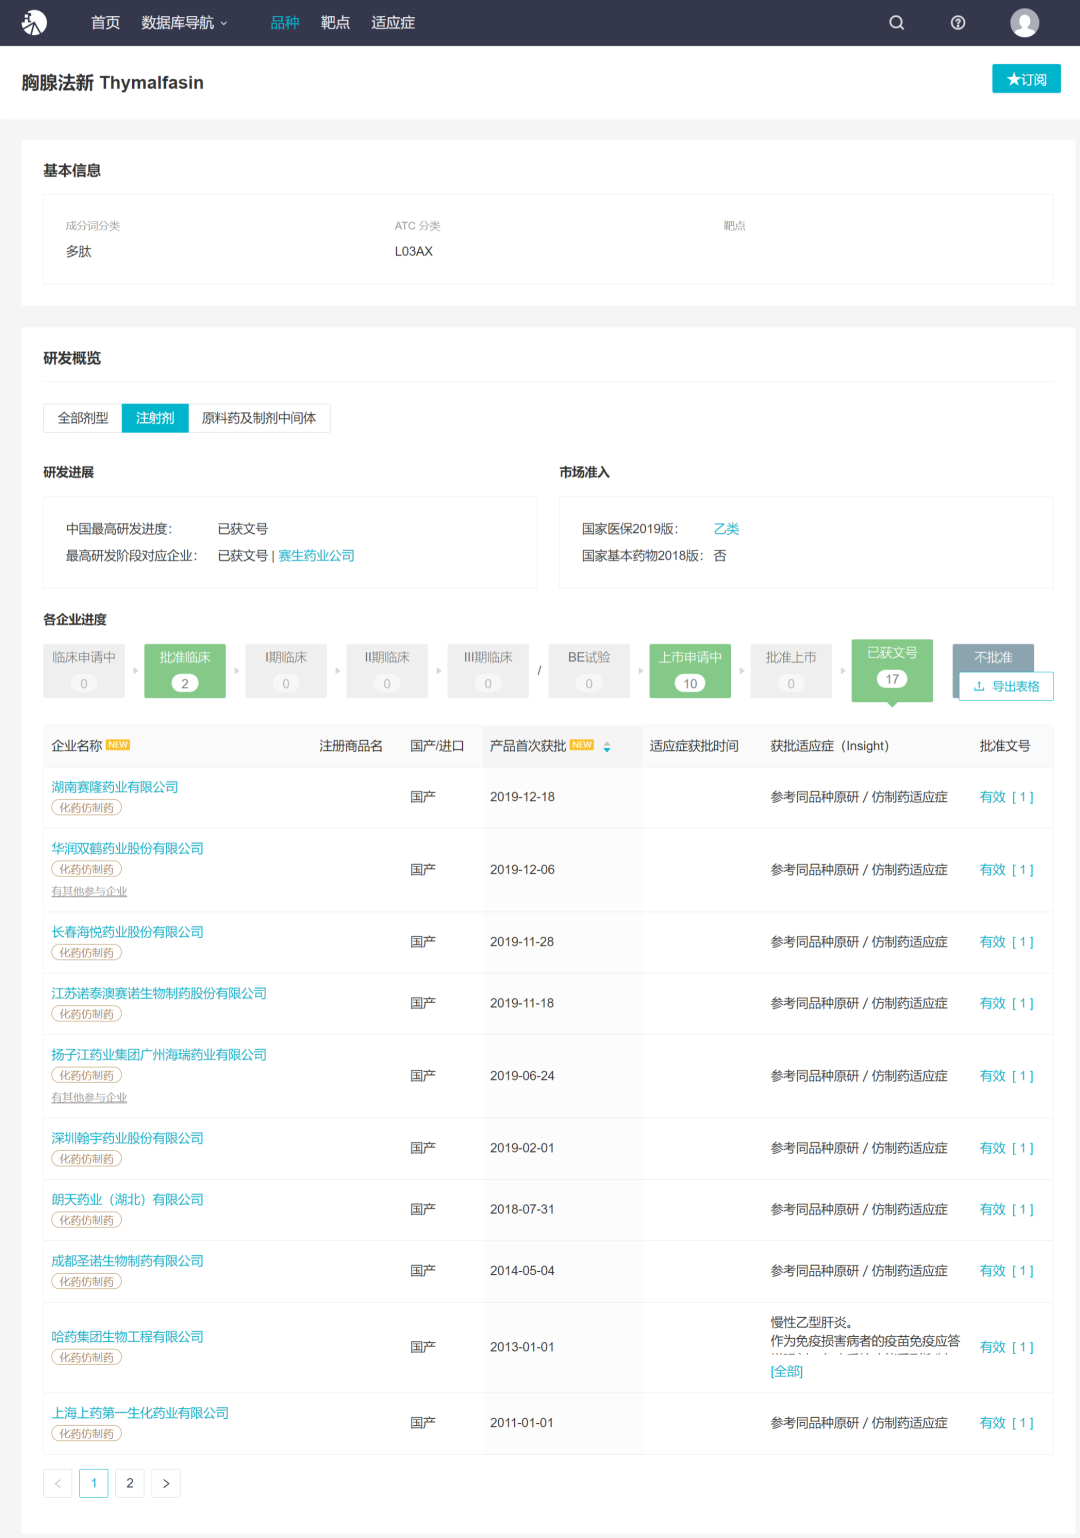Select the 临床申请中 stage box
This screenshot has height=1538, width=1080.
[x=84, y=670]
